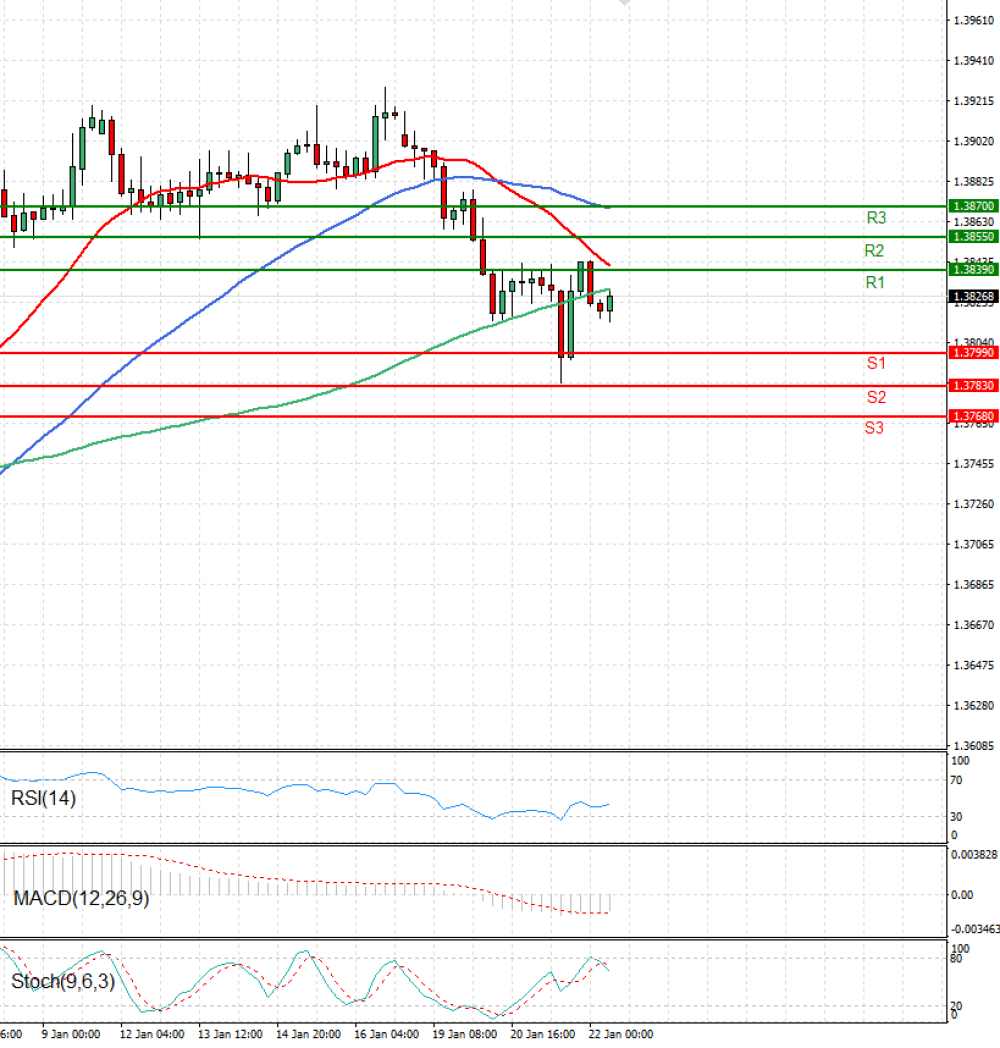Click the 9 Jan 00:00 time label

click(x=72, y=1033)
